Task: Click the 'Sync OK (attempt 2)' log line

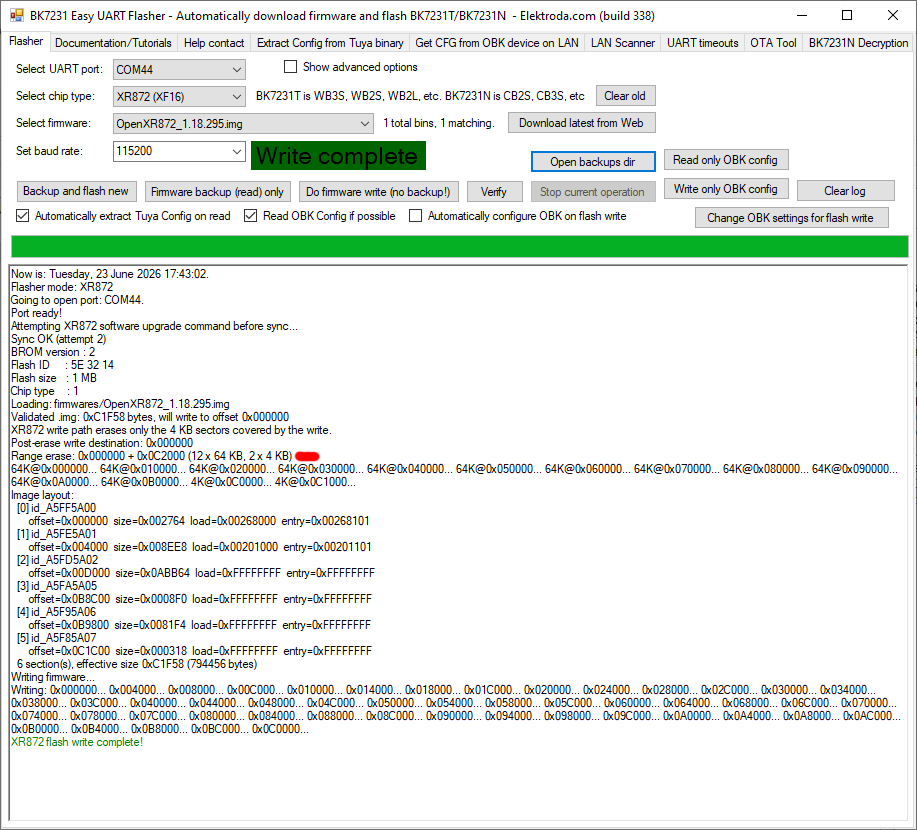Action: (x=58, y=339)
